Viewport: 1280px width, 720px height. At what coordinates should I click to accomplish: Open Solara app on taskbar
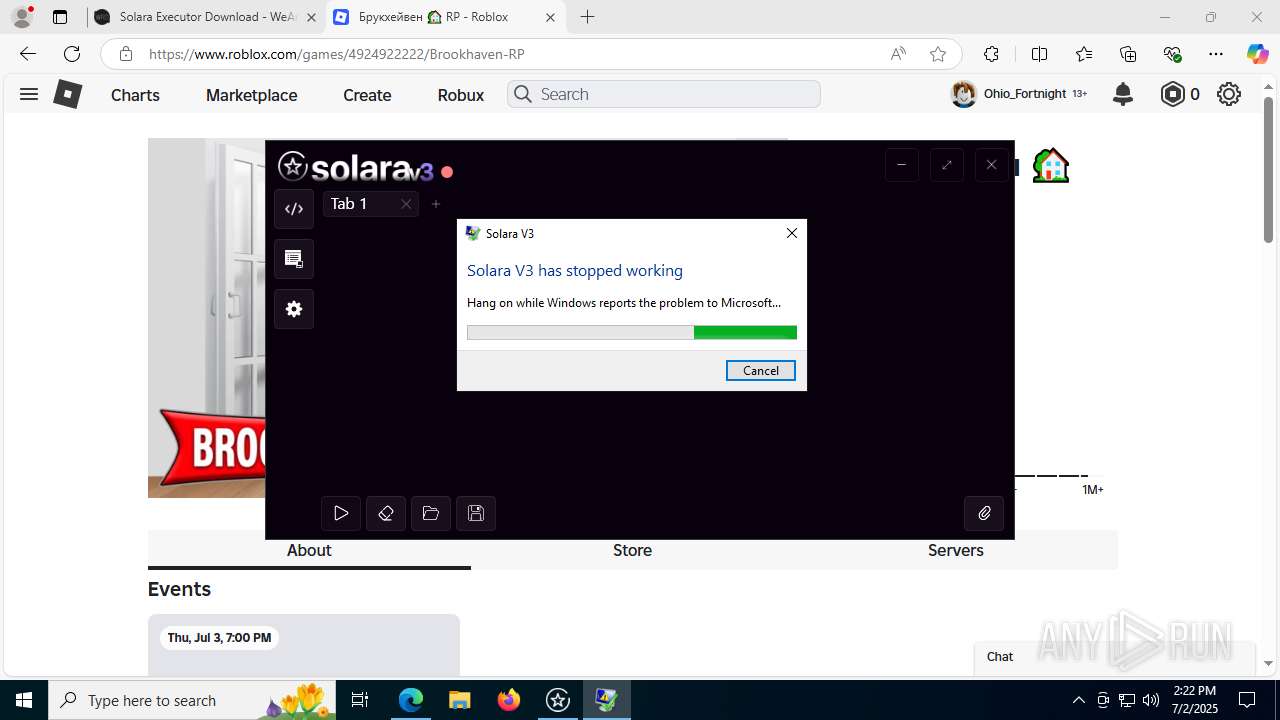coord(558,700)
